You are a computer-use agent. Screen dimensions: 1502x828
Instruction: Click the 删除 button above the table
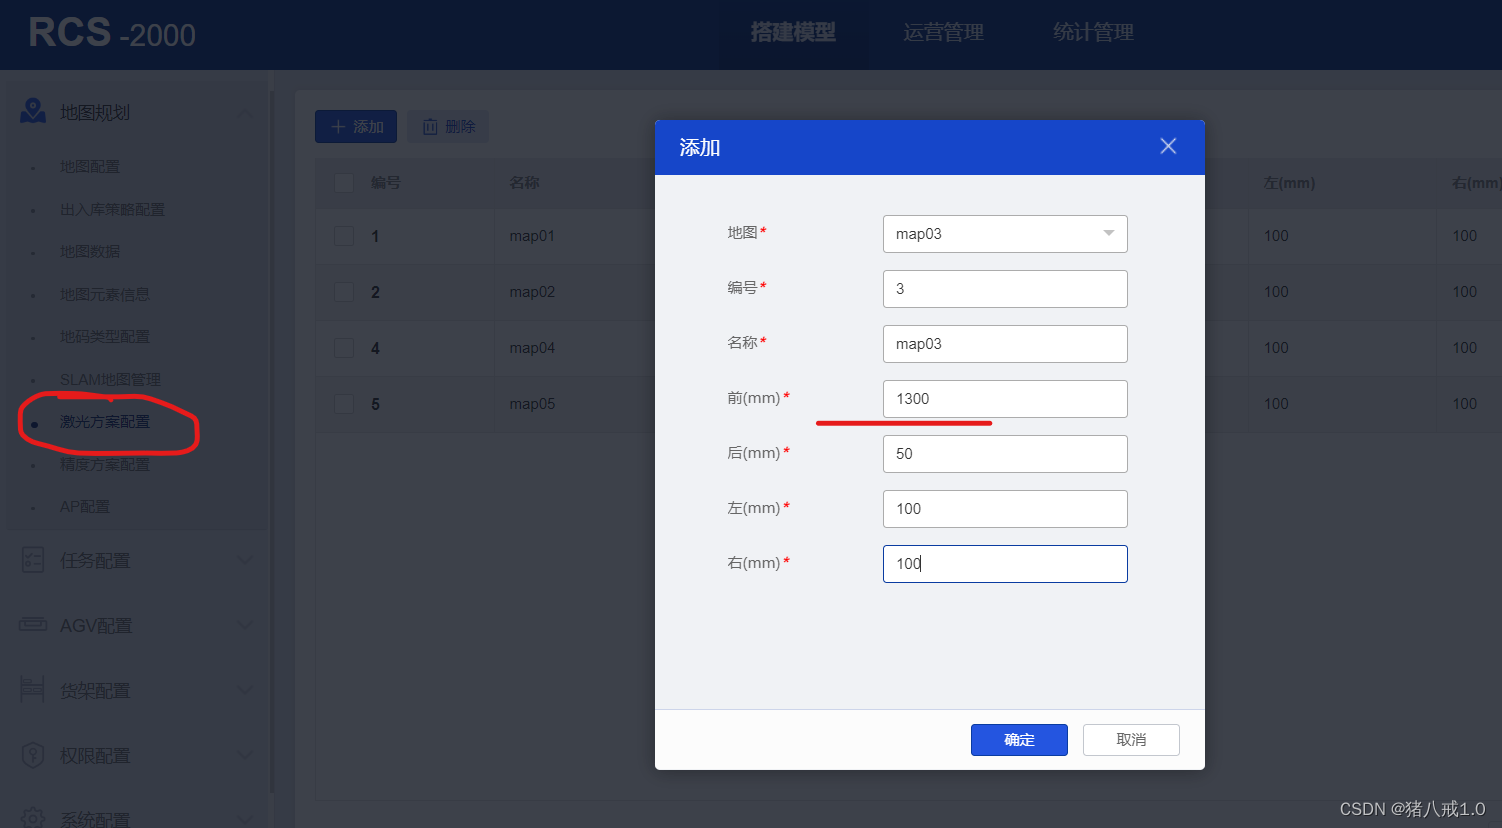448,127
